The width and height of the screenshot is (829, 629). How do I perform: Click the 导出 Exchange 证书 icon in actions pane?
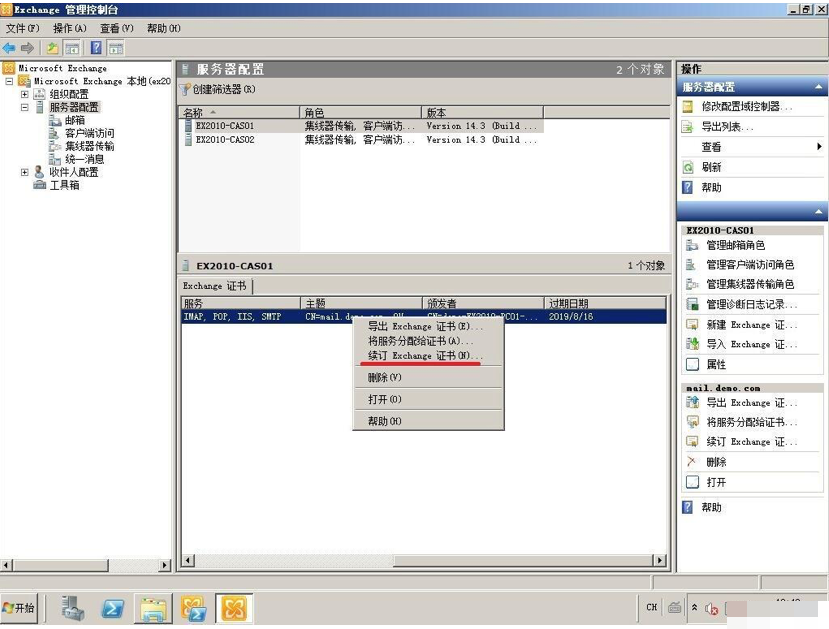692,402
